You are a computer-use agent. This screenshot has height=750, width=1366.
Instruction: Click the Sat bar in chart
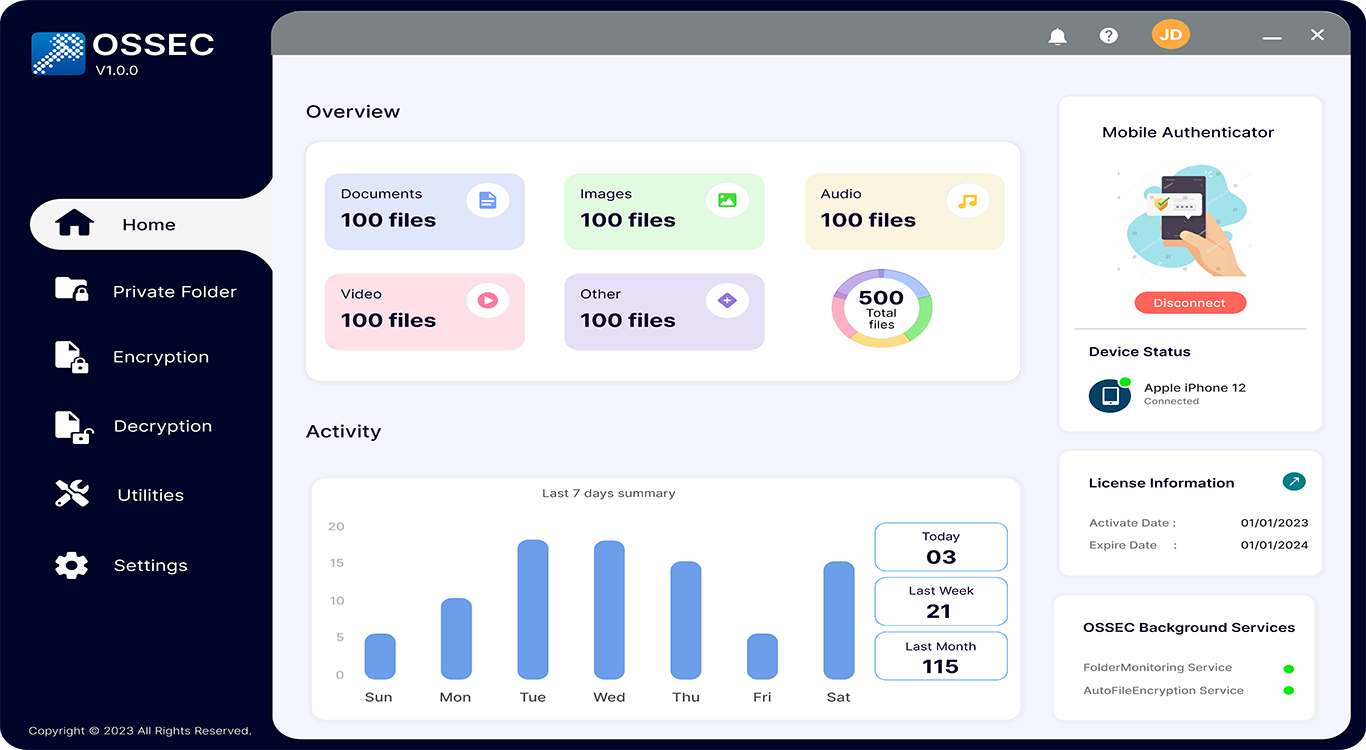tap(839, 620)
